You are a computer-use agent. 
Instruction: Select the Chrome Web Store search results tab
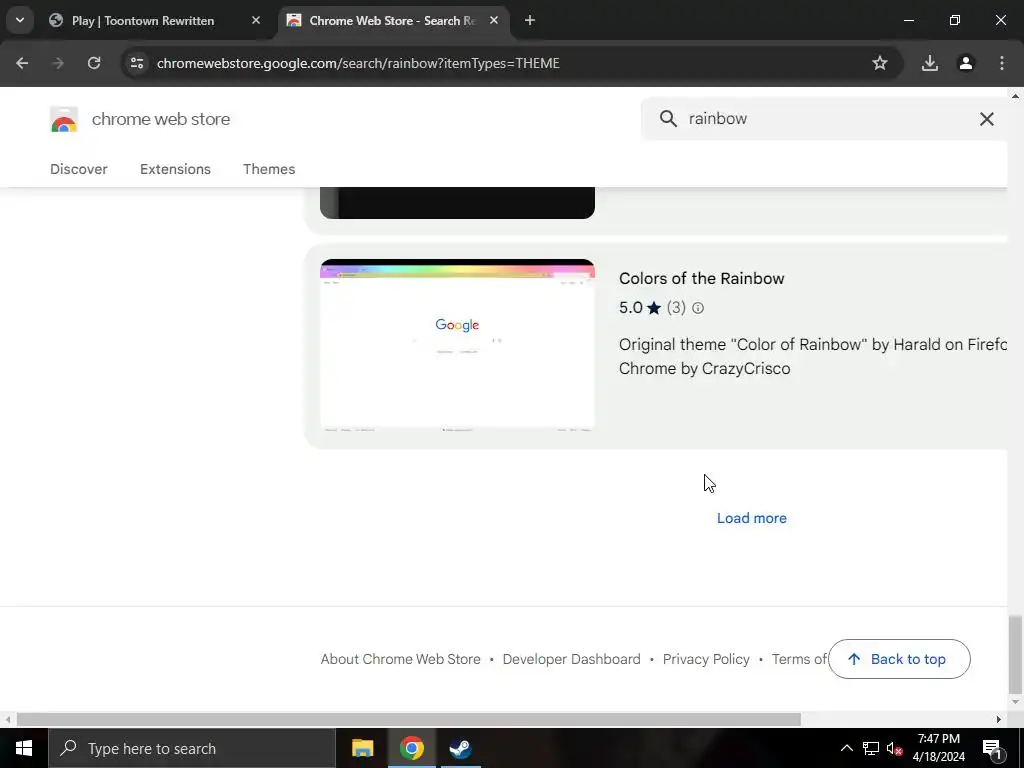click(392, 20)
